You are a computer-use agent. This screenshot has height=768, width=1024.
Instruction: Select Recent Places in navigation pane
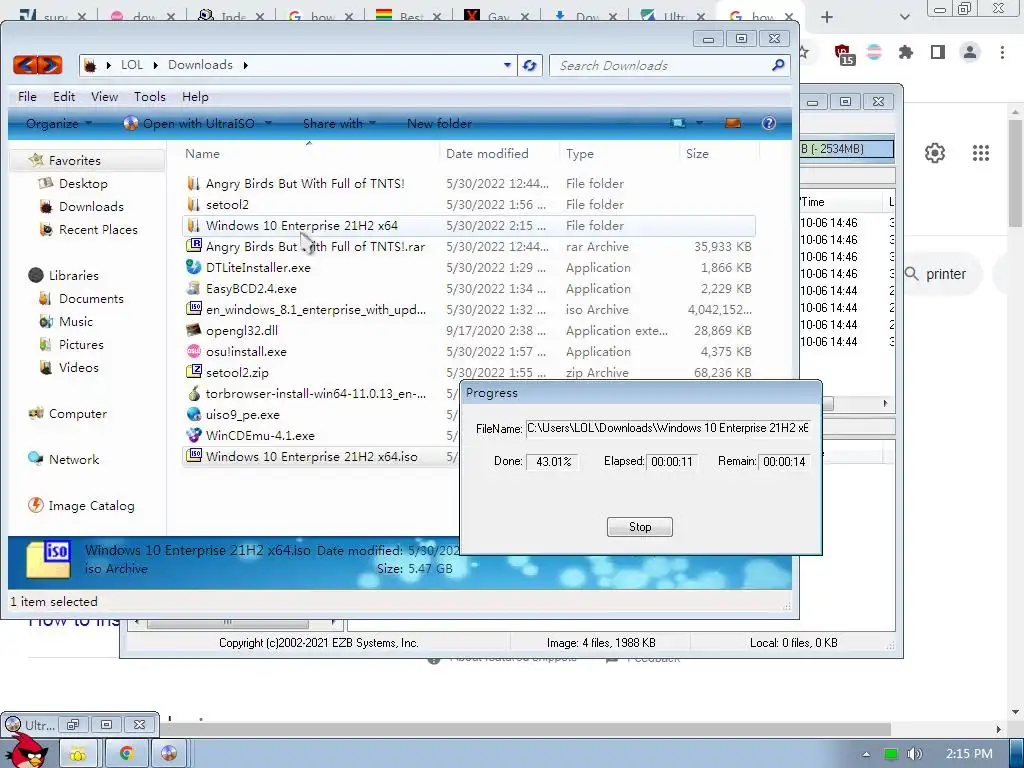coord(98,229)
